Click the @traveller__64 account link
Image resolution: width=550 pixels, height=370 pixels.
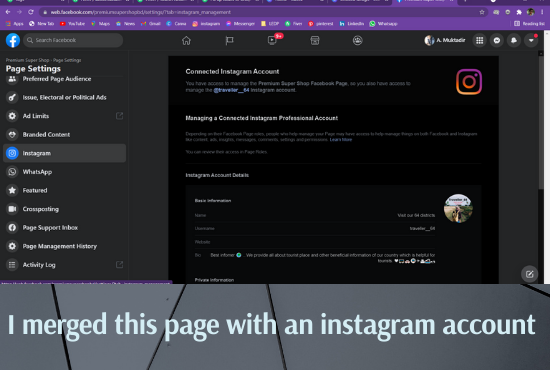(231, 90)
